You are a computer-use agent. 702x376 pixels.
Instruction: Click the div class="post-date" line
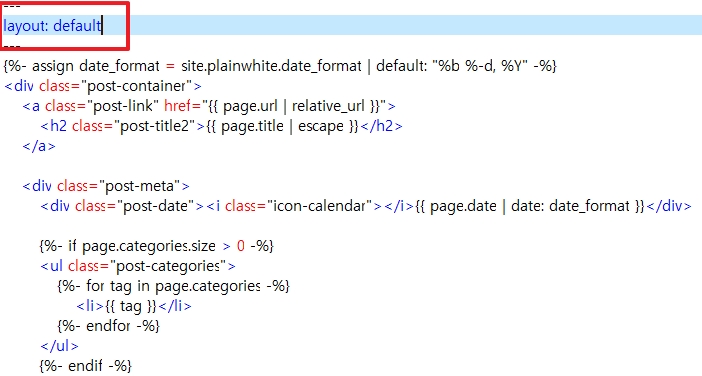366,206
